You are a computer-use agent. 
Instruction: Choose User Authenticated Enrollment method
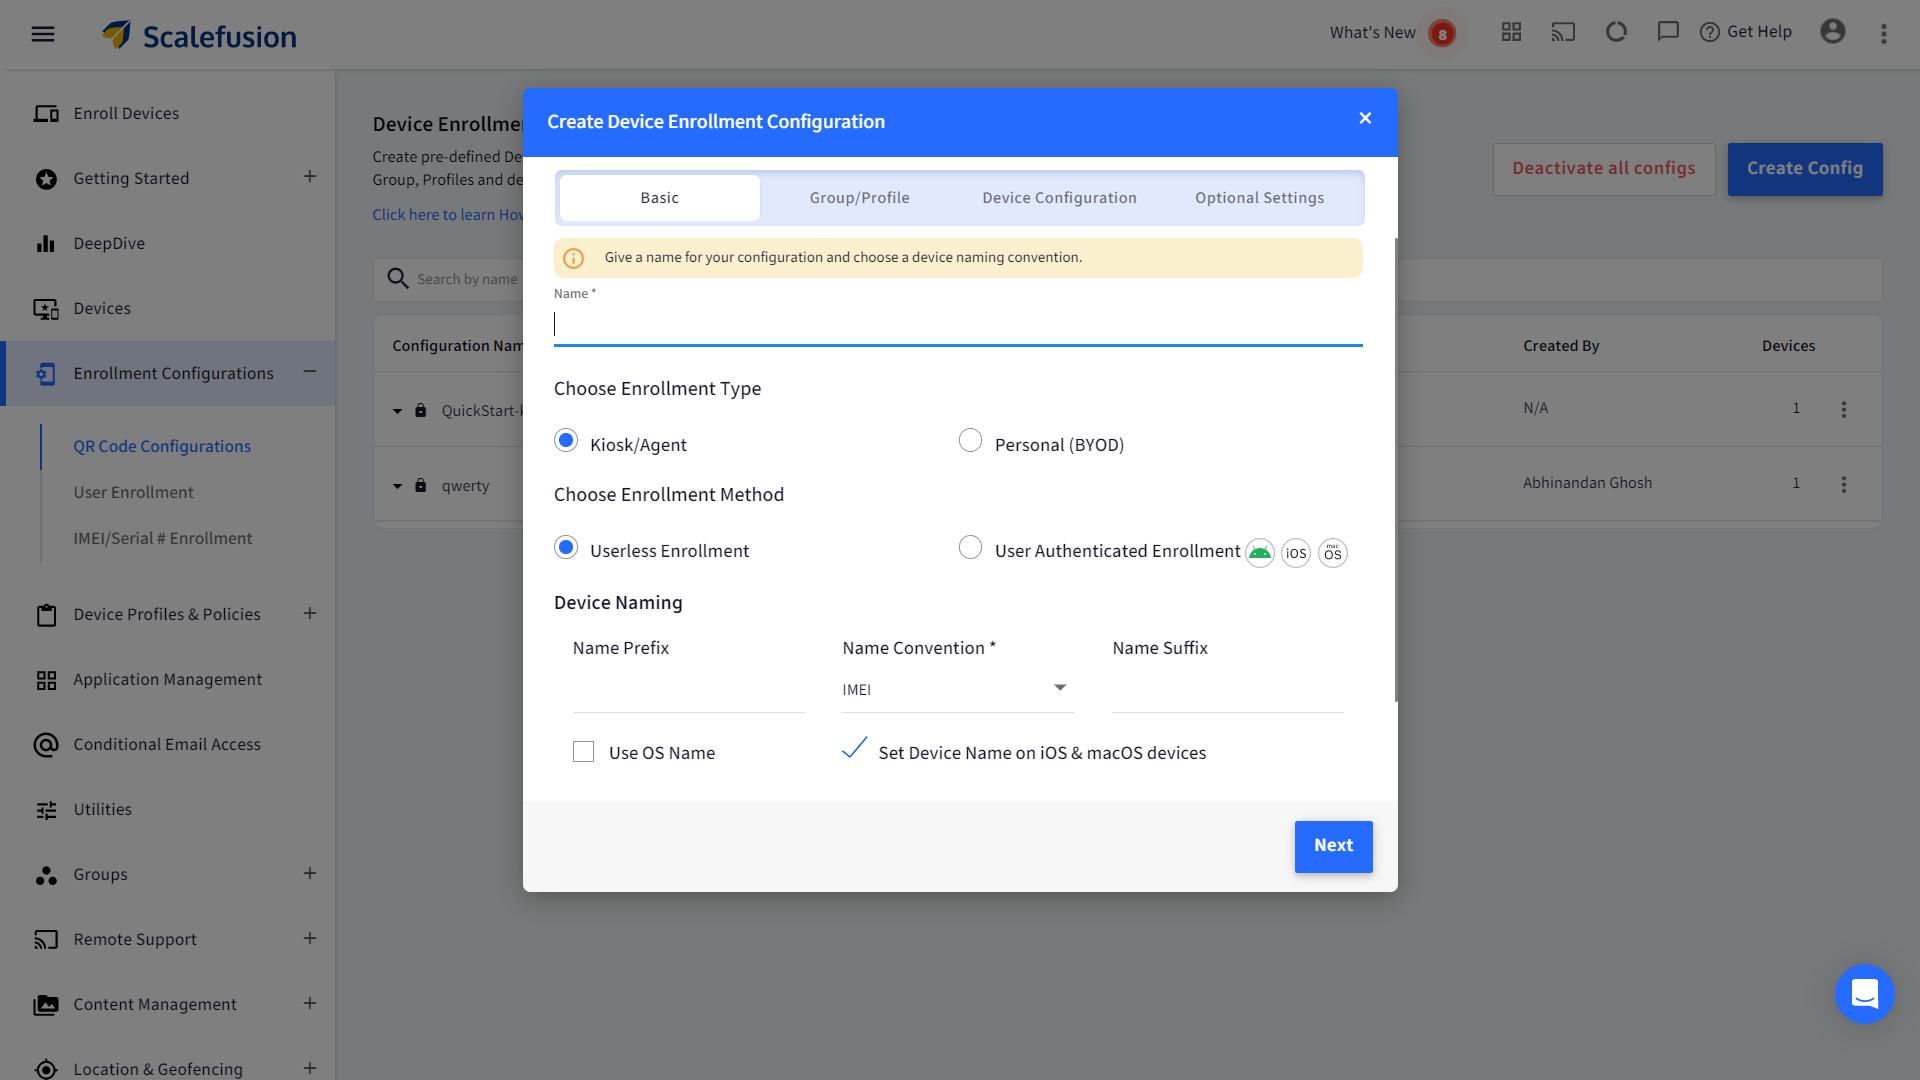point(970,547)
